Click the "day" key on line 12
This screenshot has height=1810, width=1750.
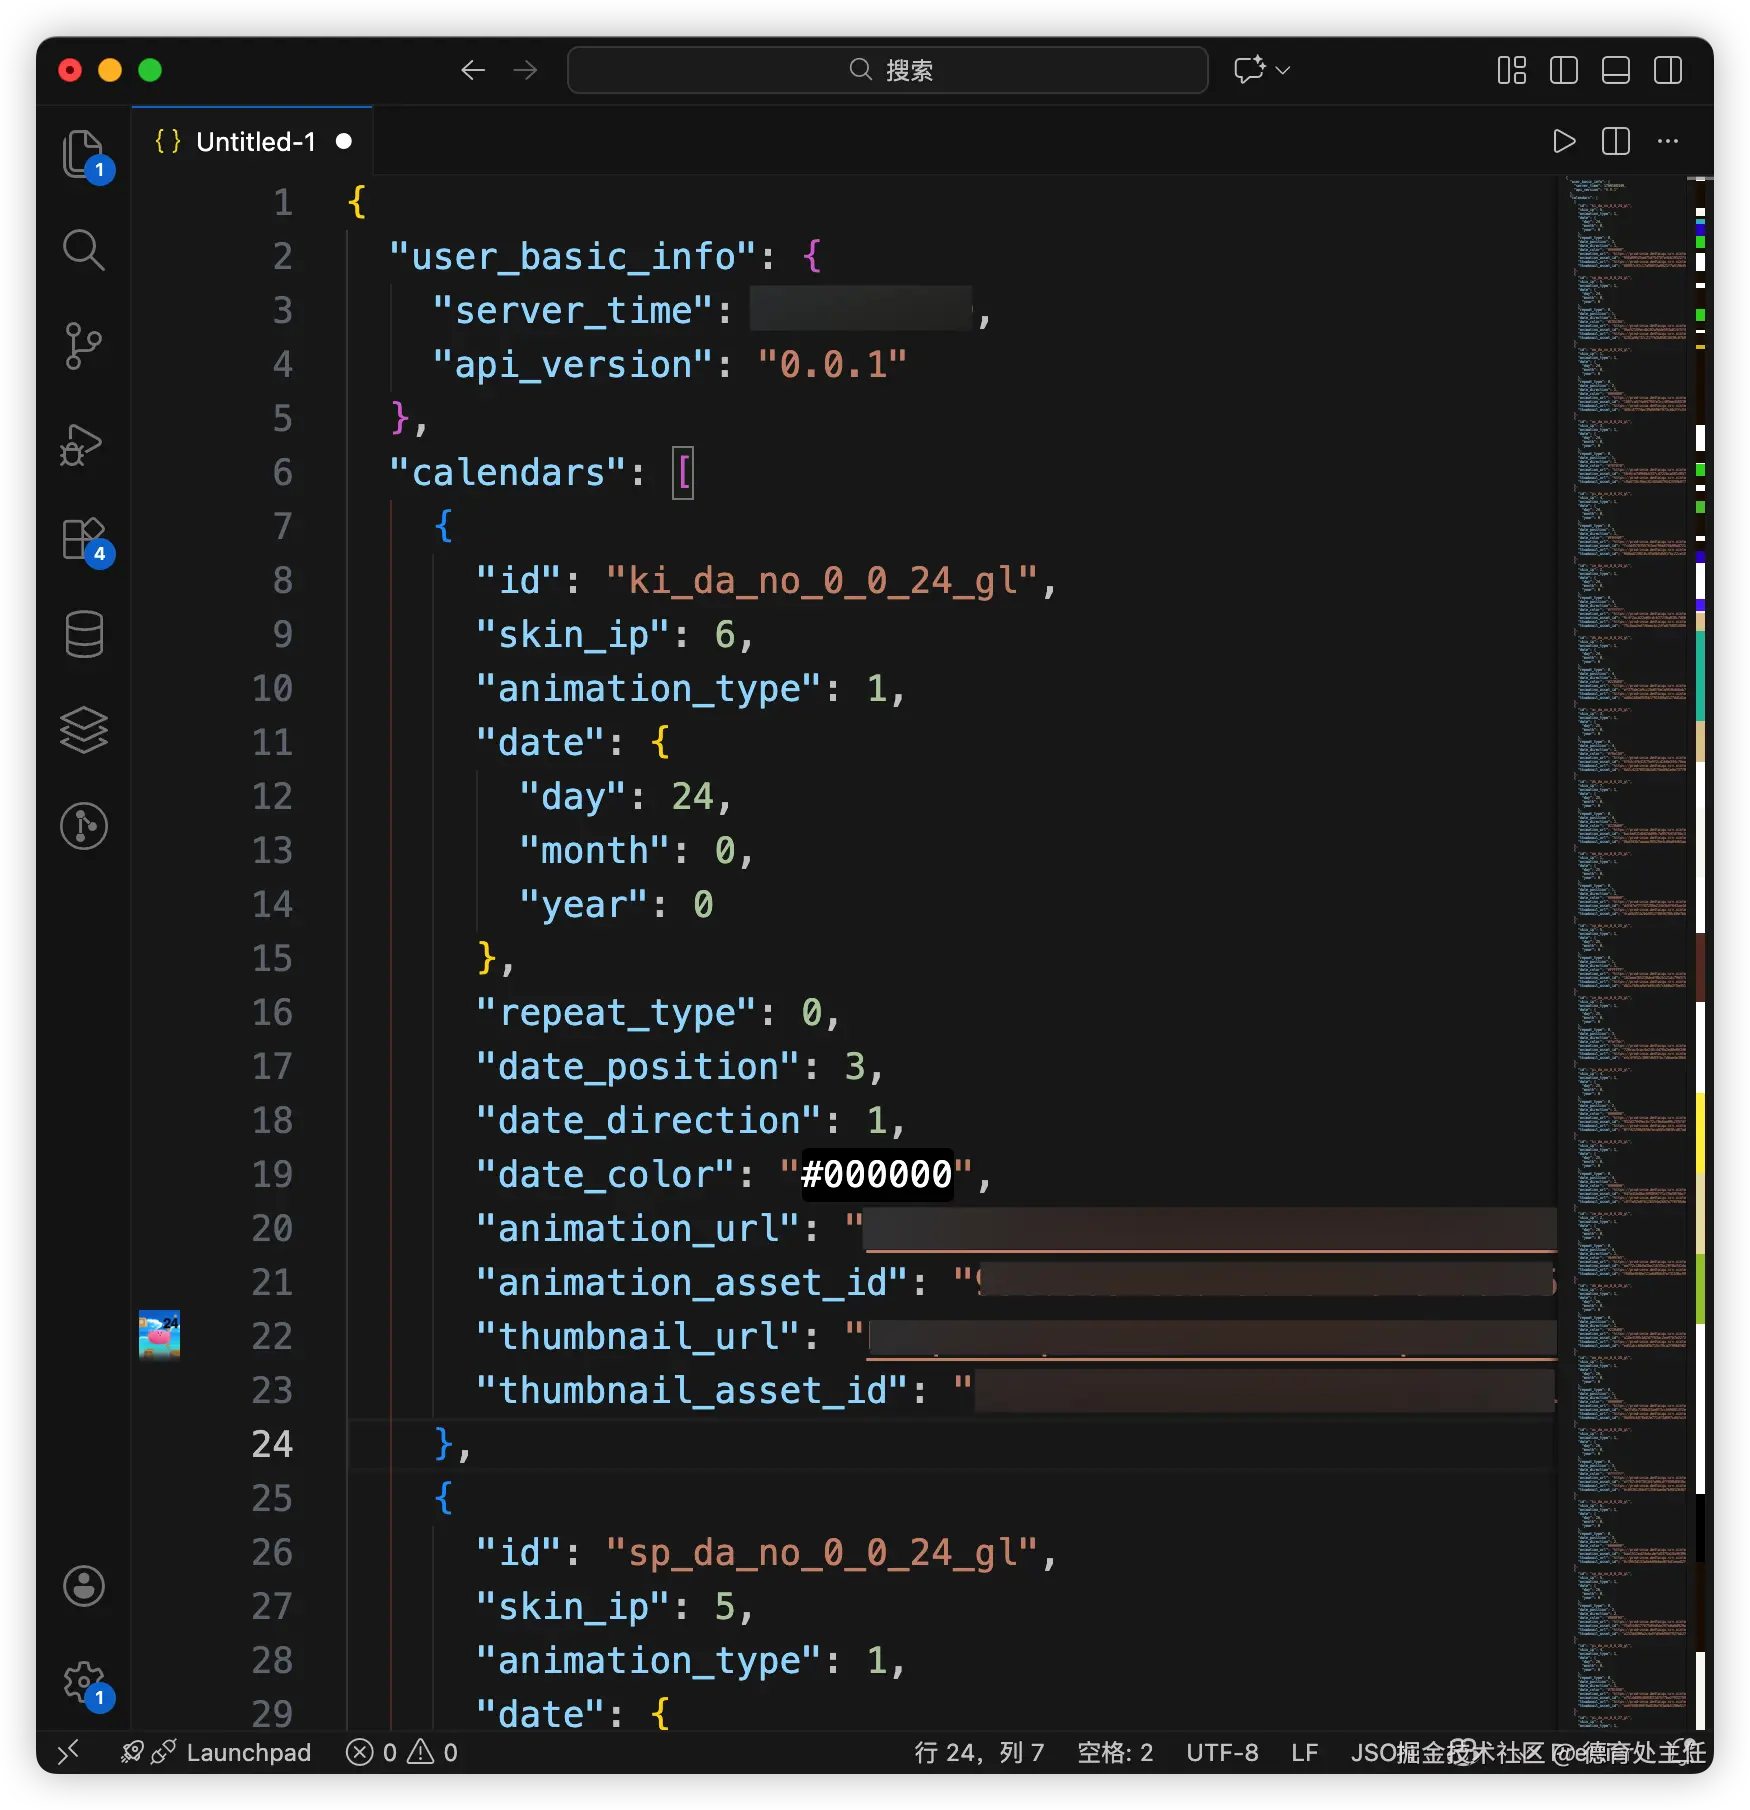click(x=573, y=797)
